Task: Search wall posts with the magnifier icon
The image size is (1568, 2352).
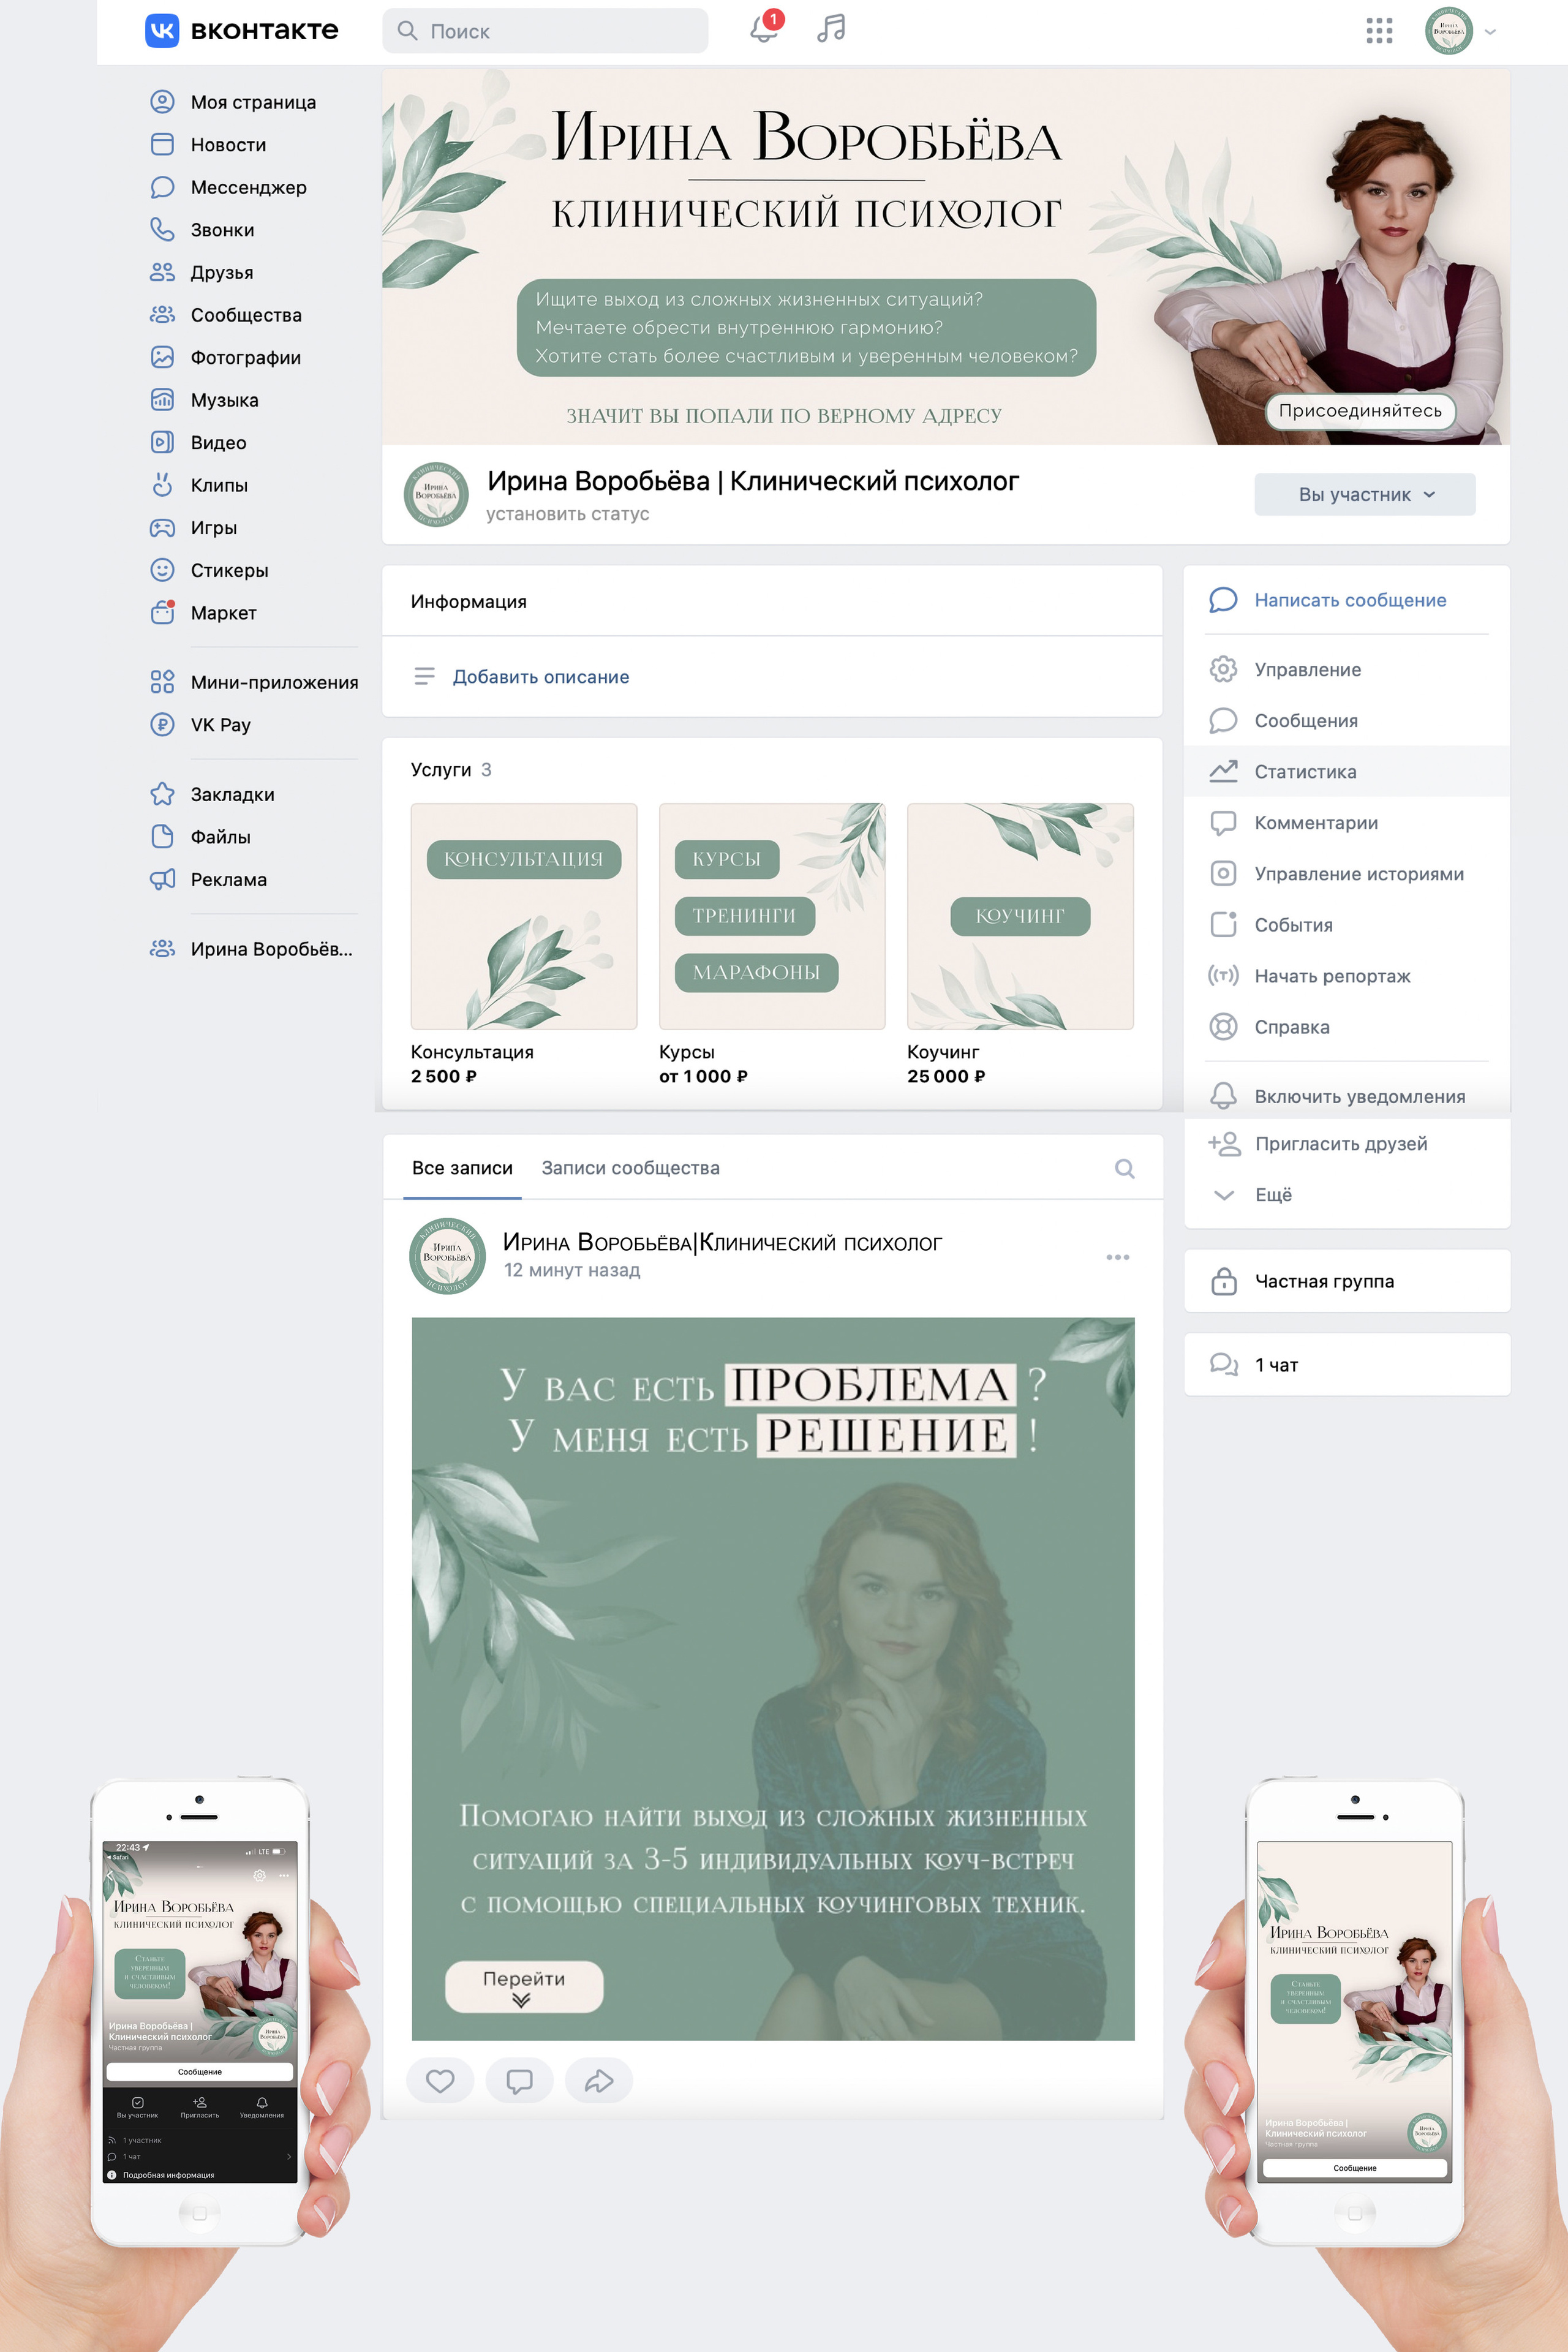Action: 1124,1168
